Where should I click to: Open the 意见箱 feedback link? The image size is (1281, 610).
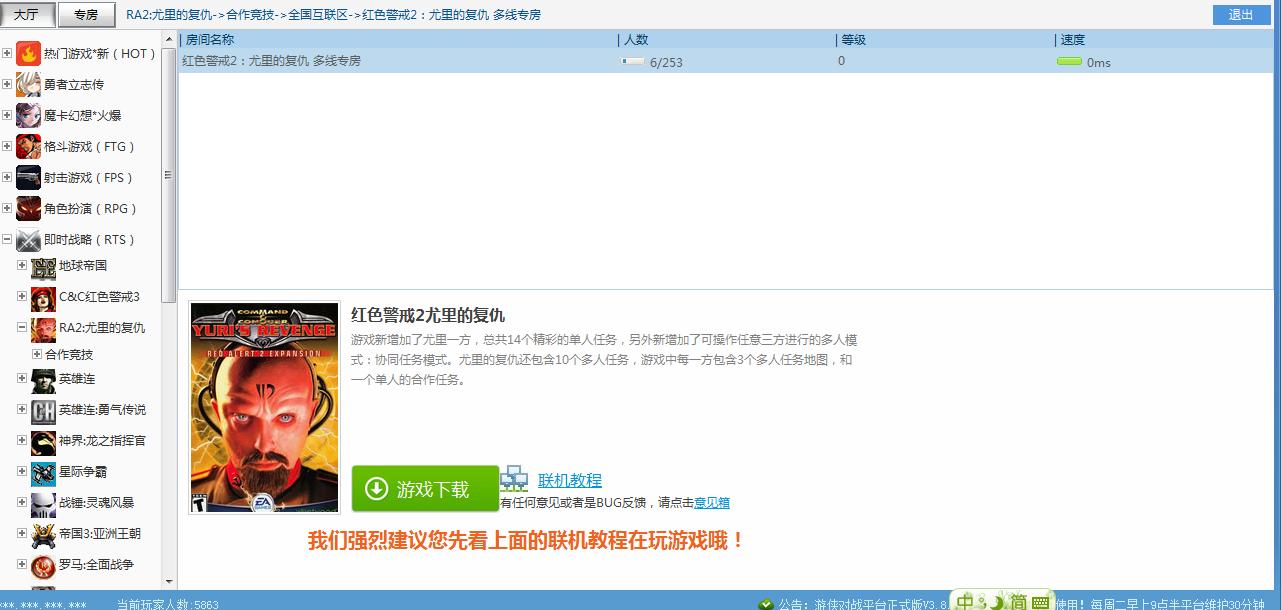click(x=712, y=503)
